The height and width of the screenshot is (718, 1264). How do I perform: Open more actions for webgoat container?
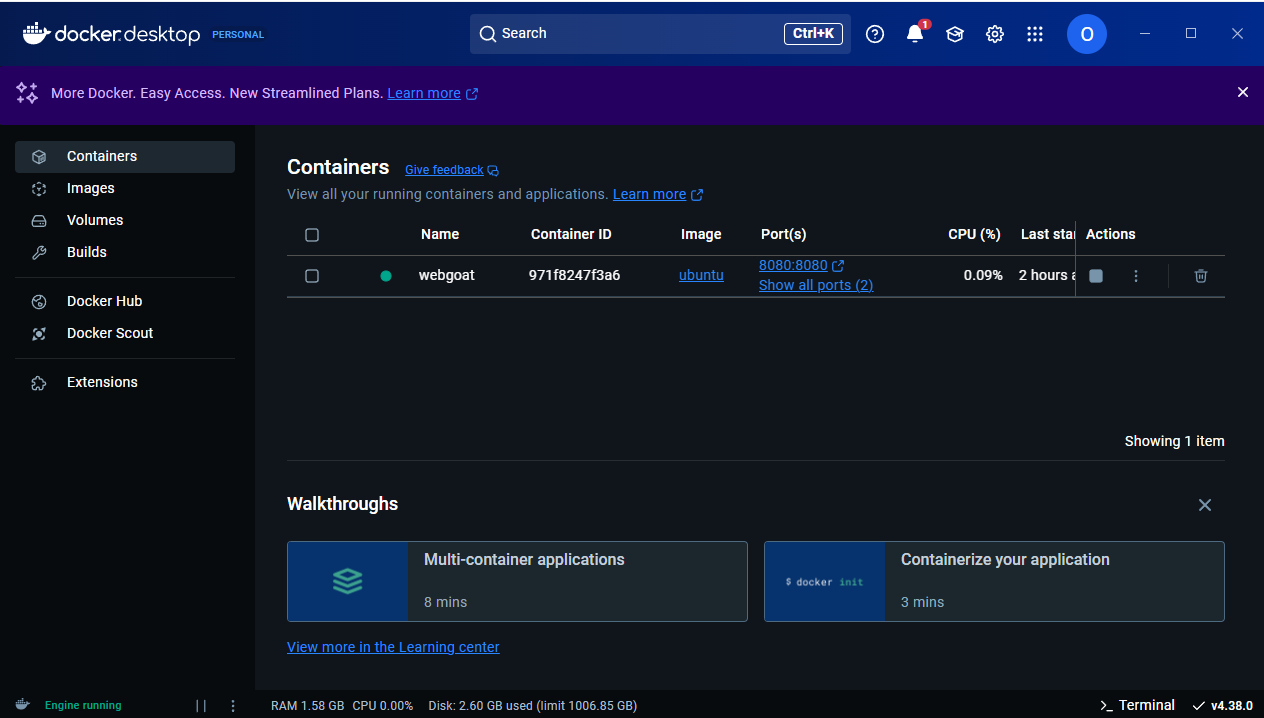[1136, 276]
